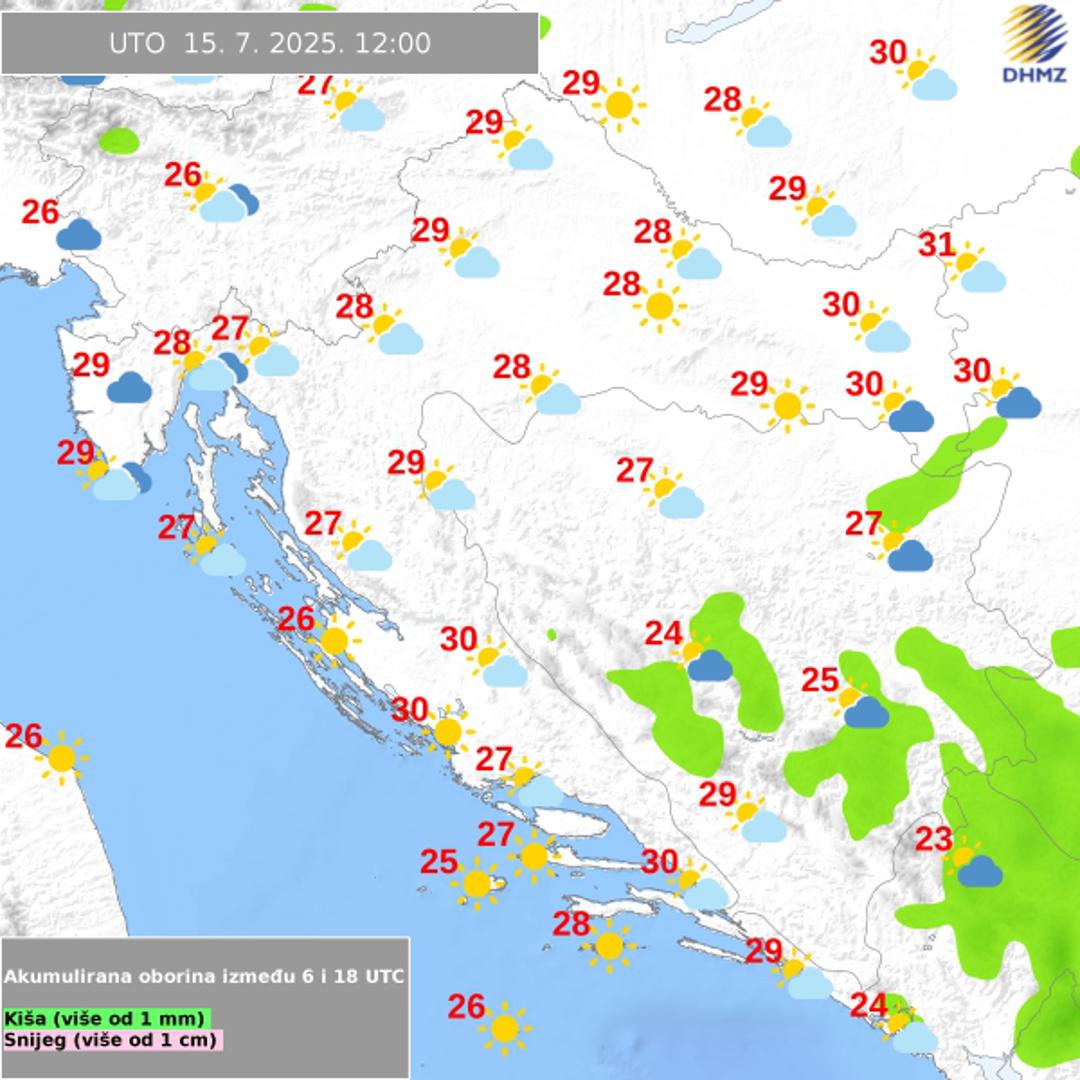Select the full sun icon beside 27
This screenshot has height=1080, width=1080.
click(x=533, y=856)
